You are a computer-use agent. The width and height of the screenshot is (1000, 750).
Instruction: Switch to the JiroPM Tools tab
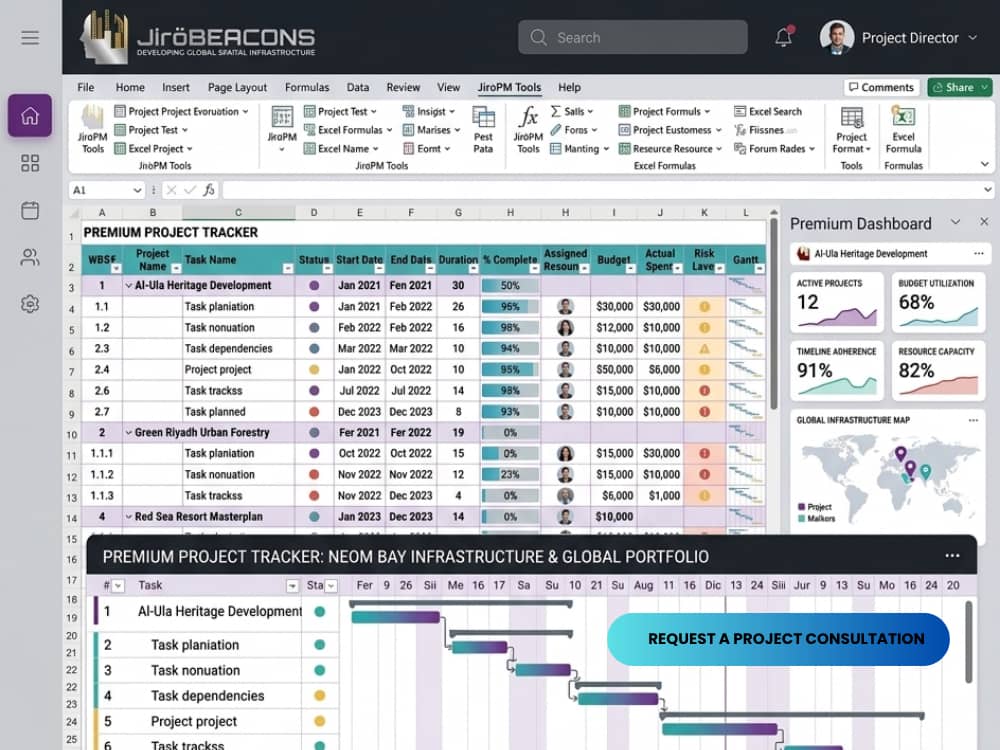(x=509, y=87)
